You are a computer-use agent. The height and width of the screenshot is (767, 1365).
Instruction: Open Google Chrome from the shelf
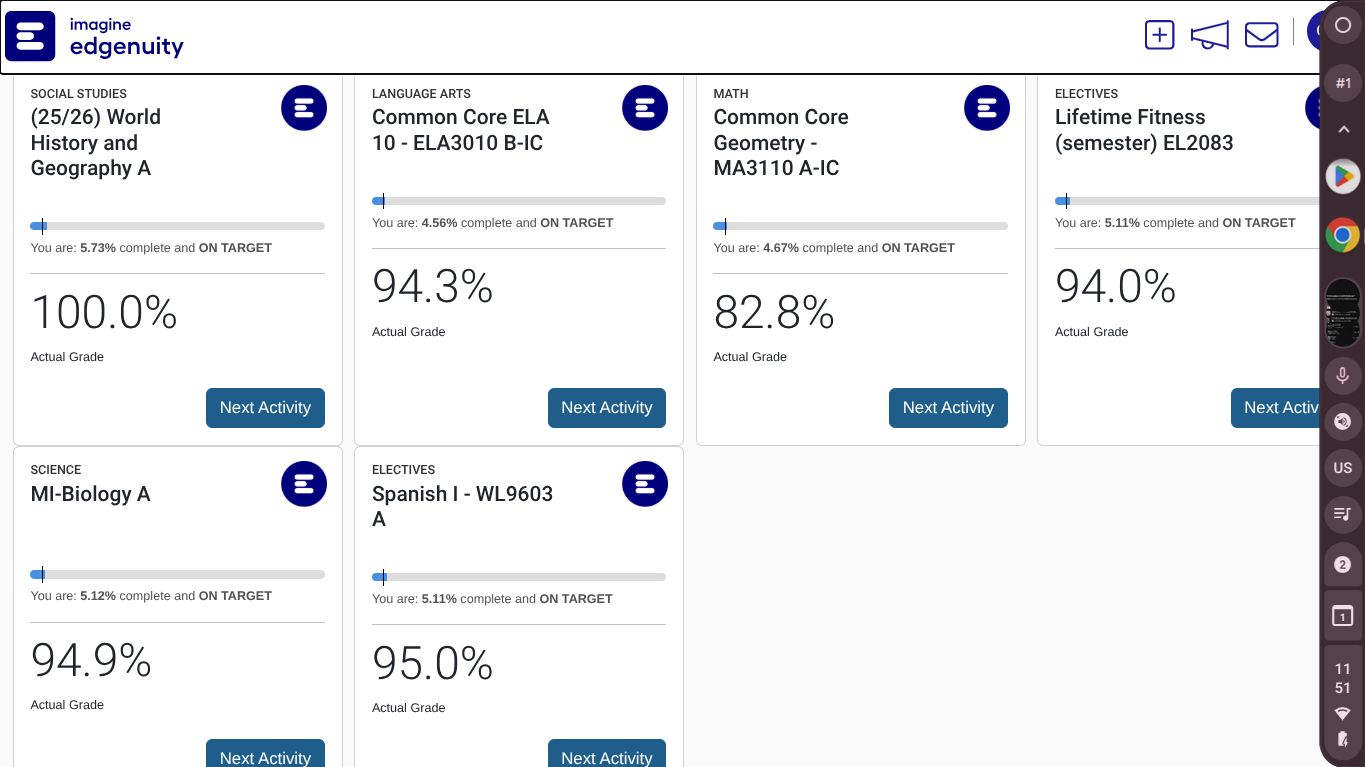tap(1343, 236)
